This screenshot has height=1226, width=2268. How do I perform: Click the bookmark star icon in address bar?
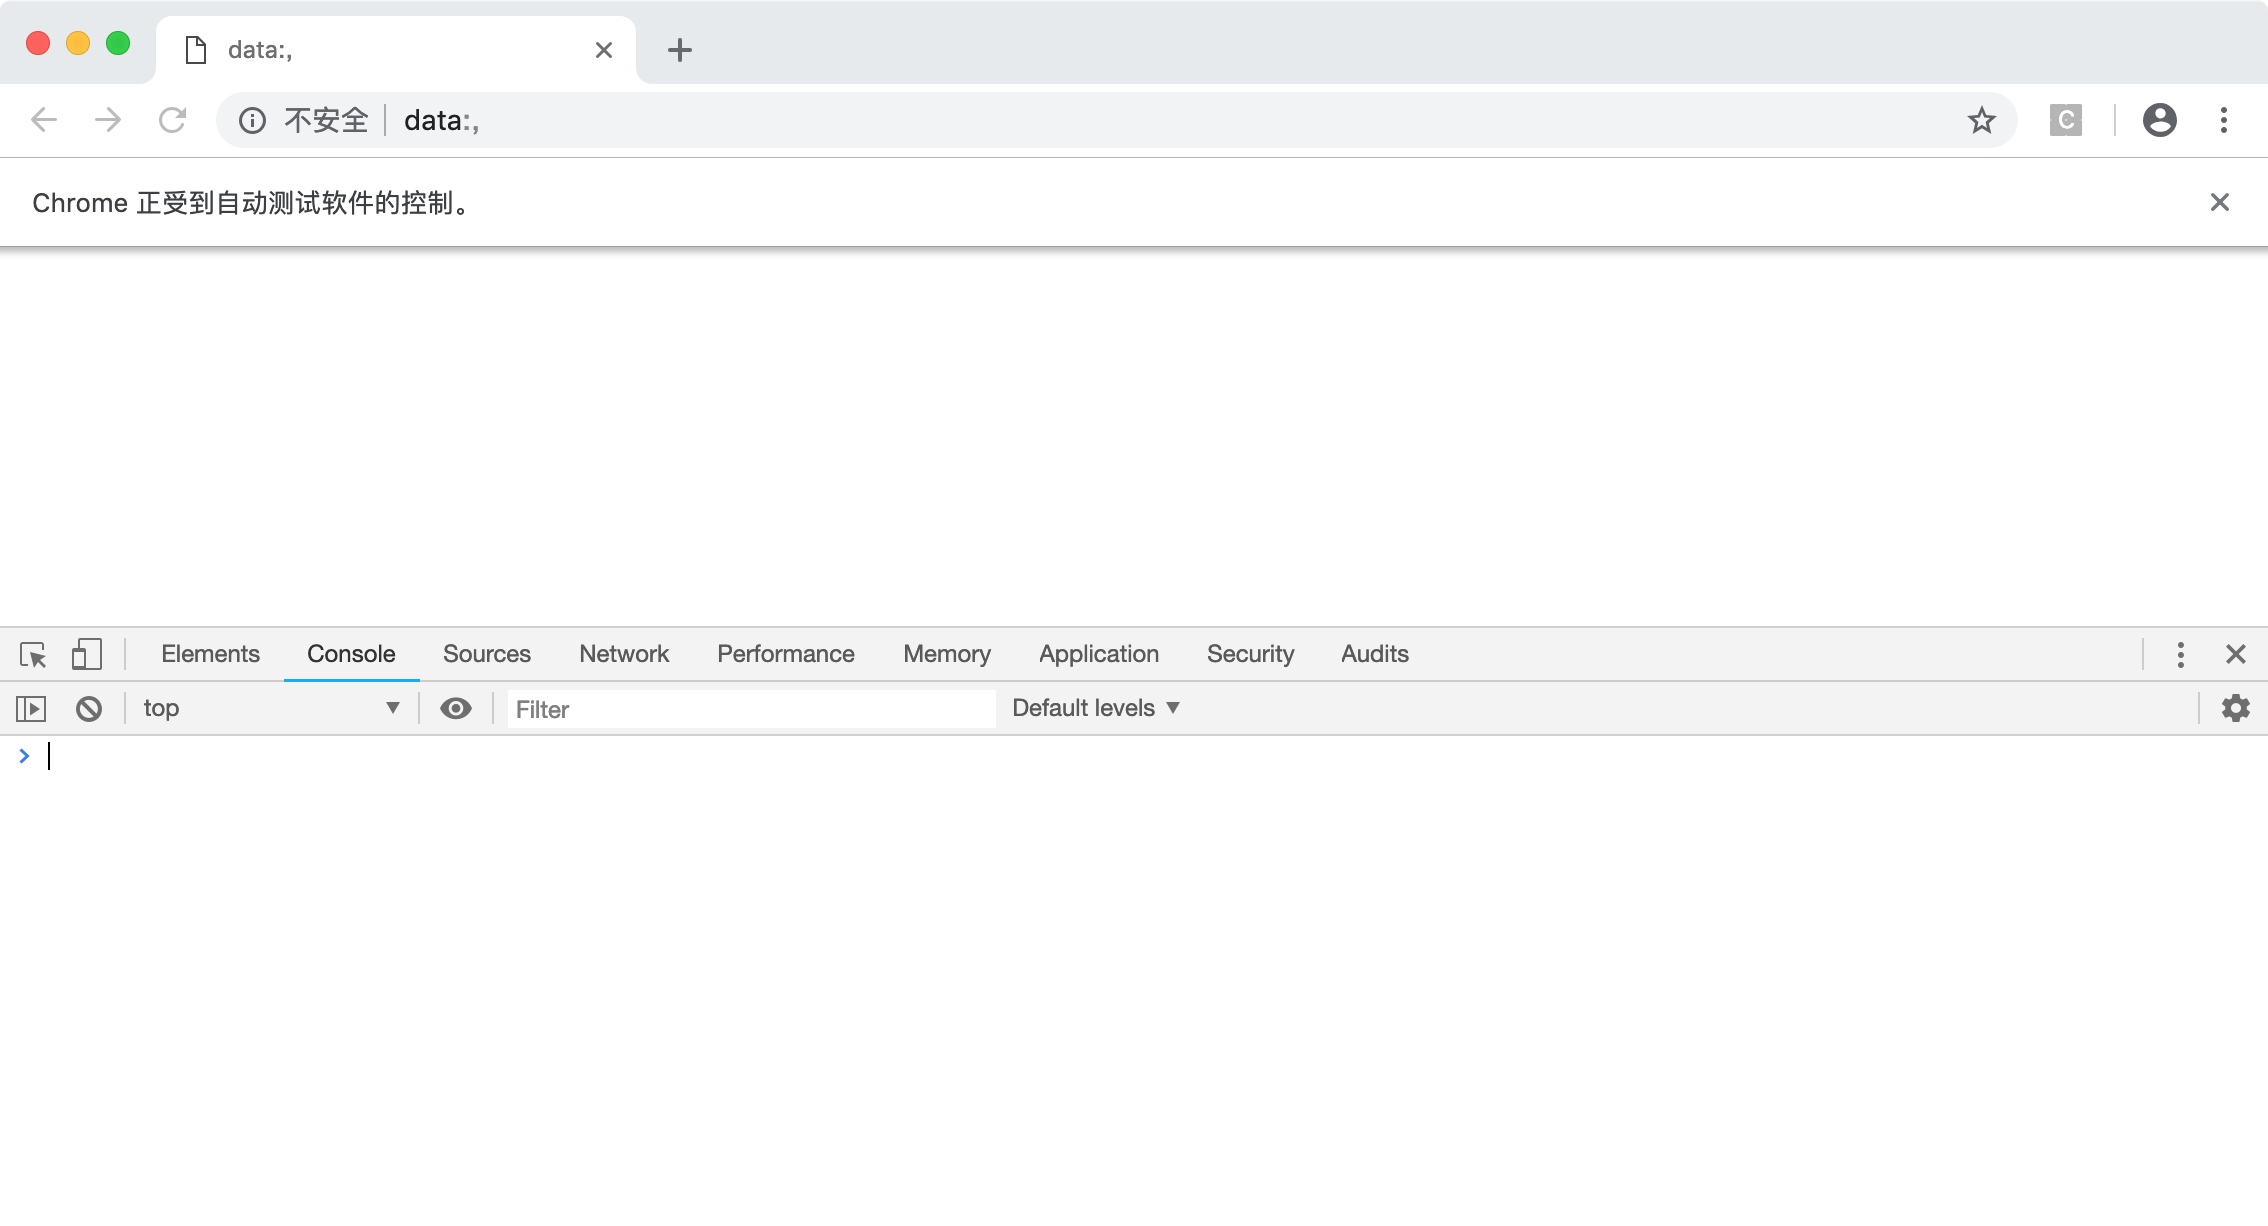[1983, 121]
